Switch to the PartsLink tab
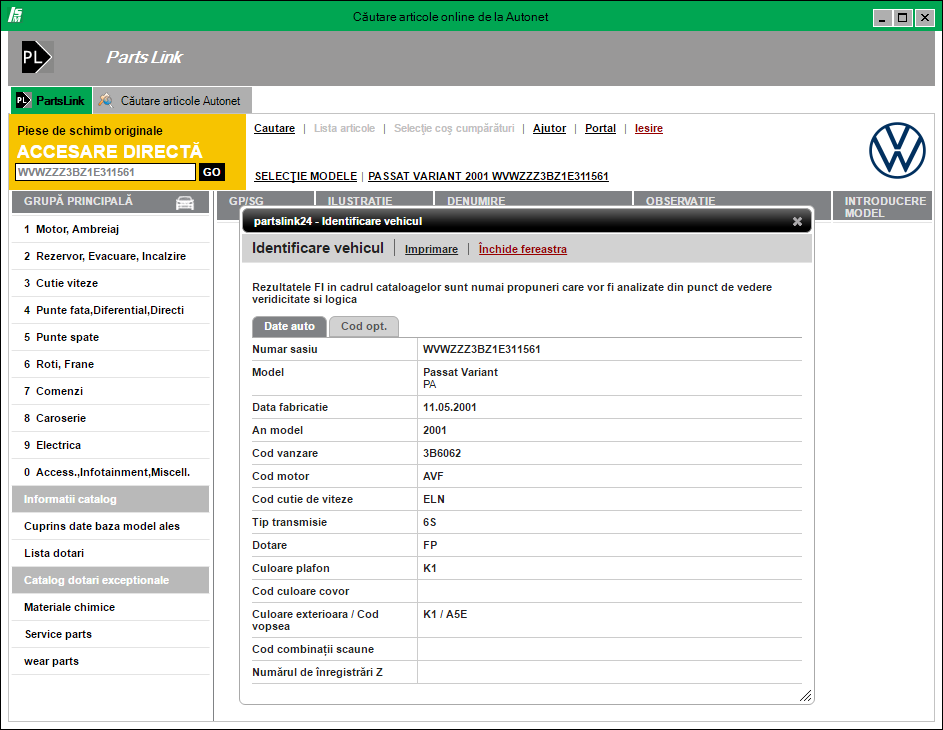This screenshot has height=730, width=943. click(x=51, y=100)
